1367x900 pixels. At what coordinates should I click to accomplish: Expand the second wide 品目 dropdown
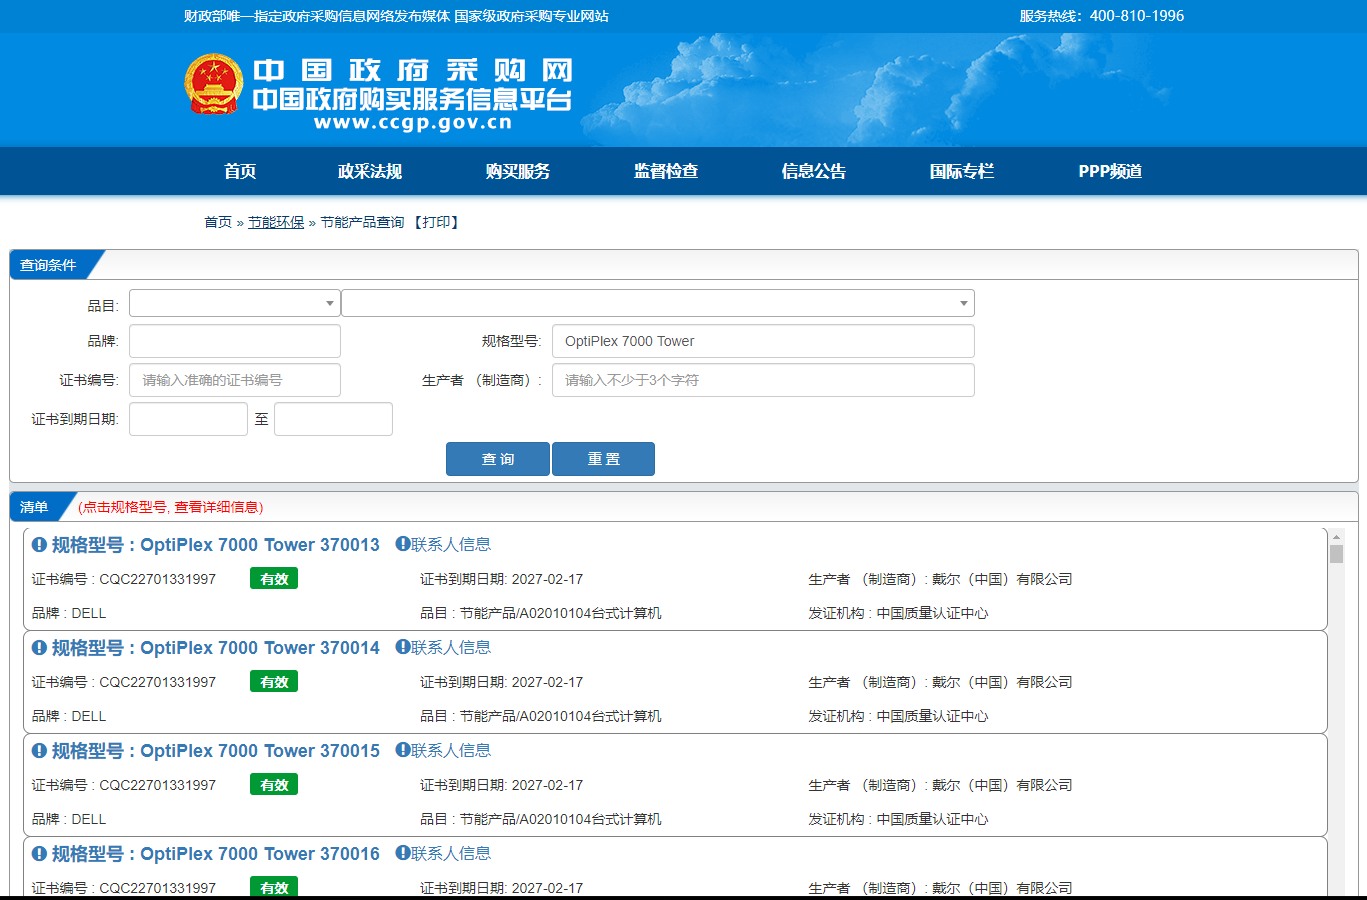[x=657, y=303]
